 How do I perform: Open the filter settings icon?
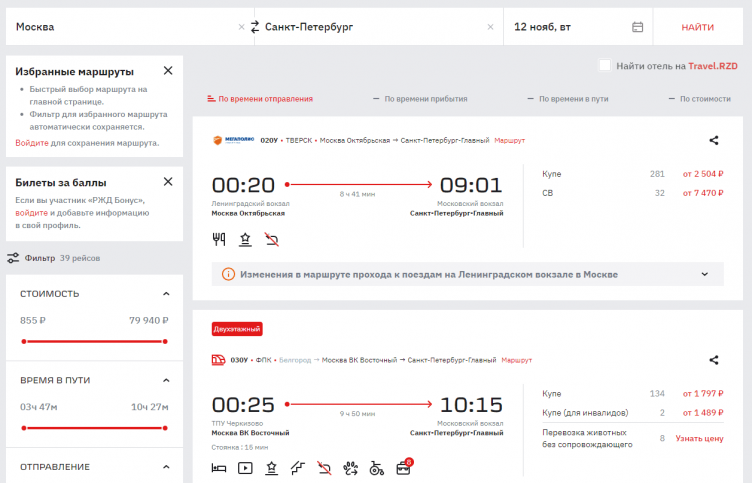pyautogui.click(x=13, y=258)
